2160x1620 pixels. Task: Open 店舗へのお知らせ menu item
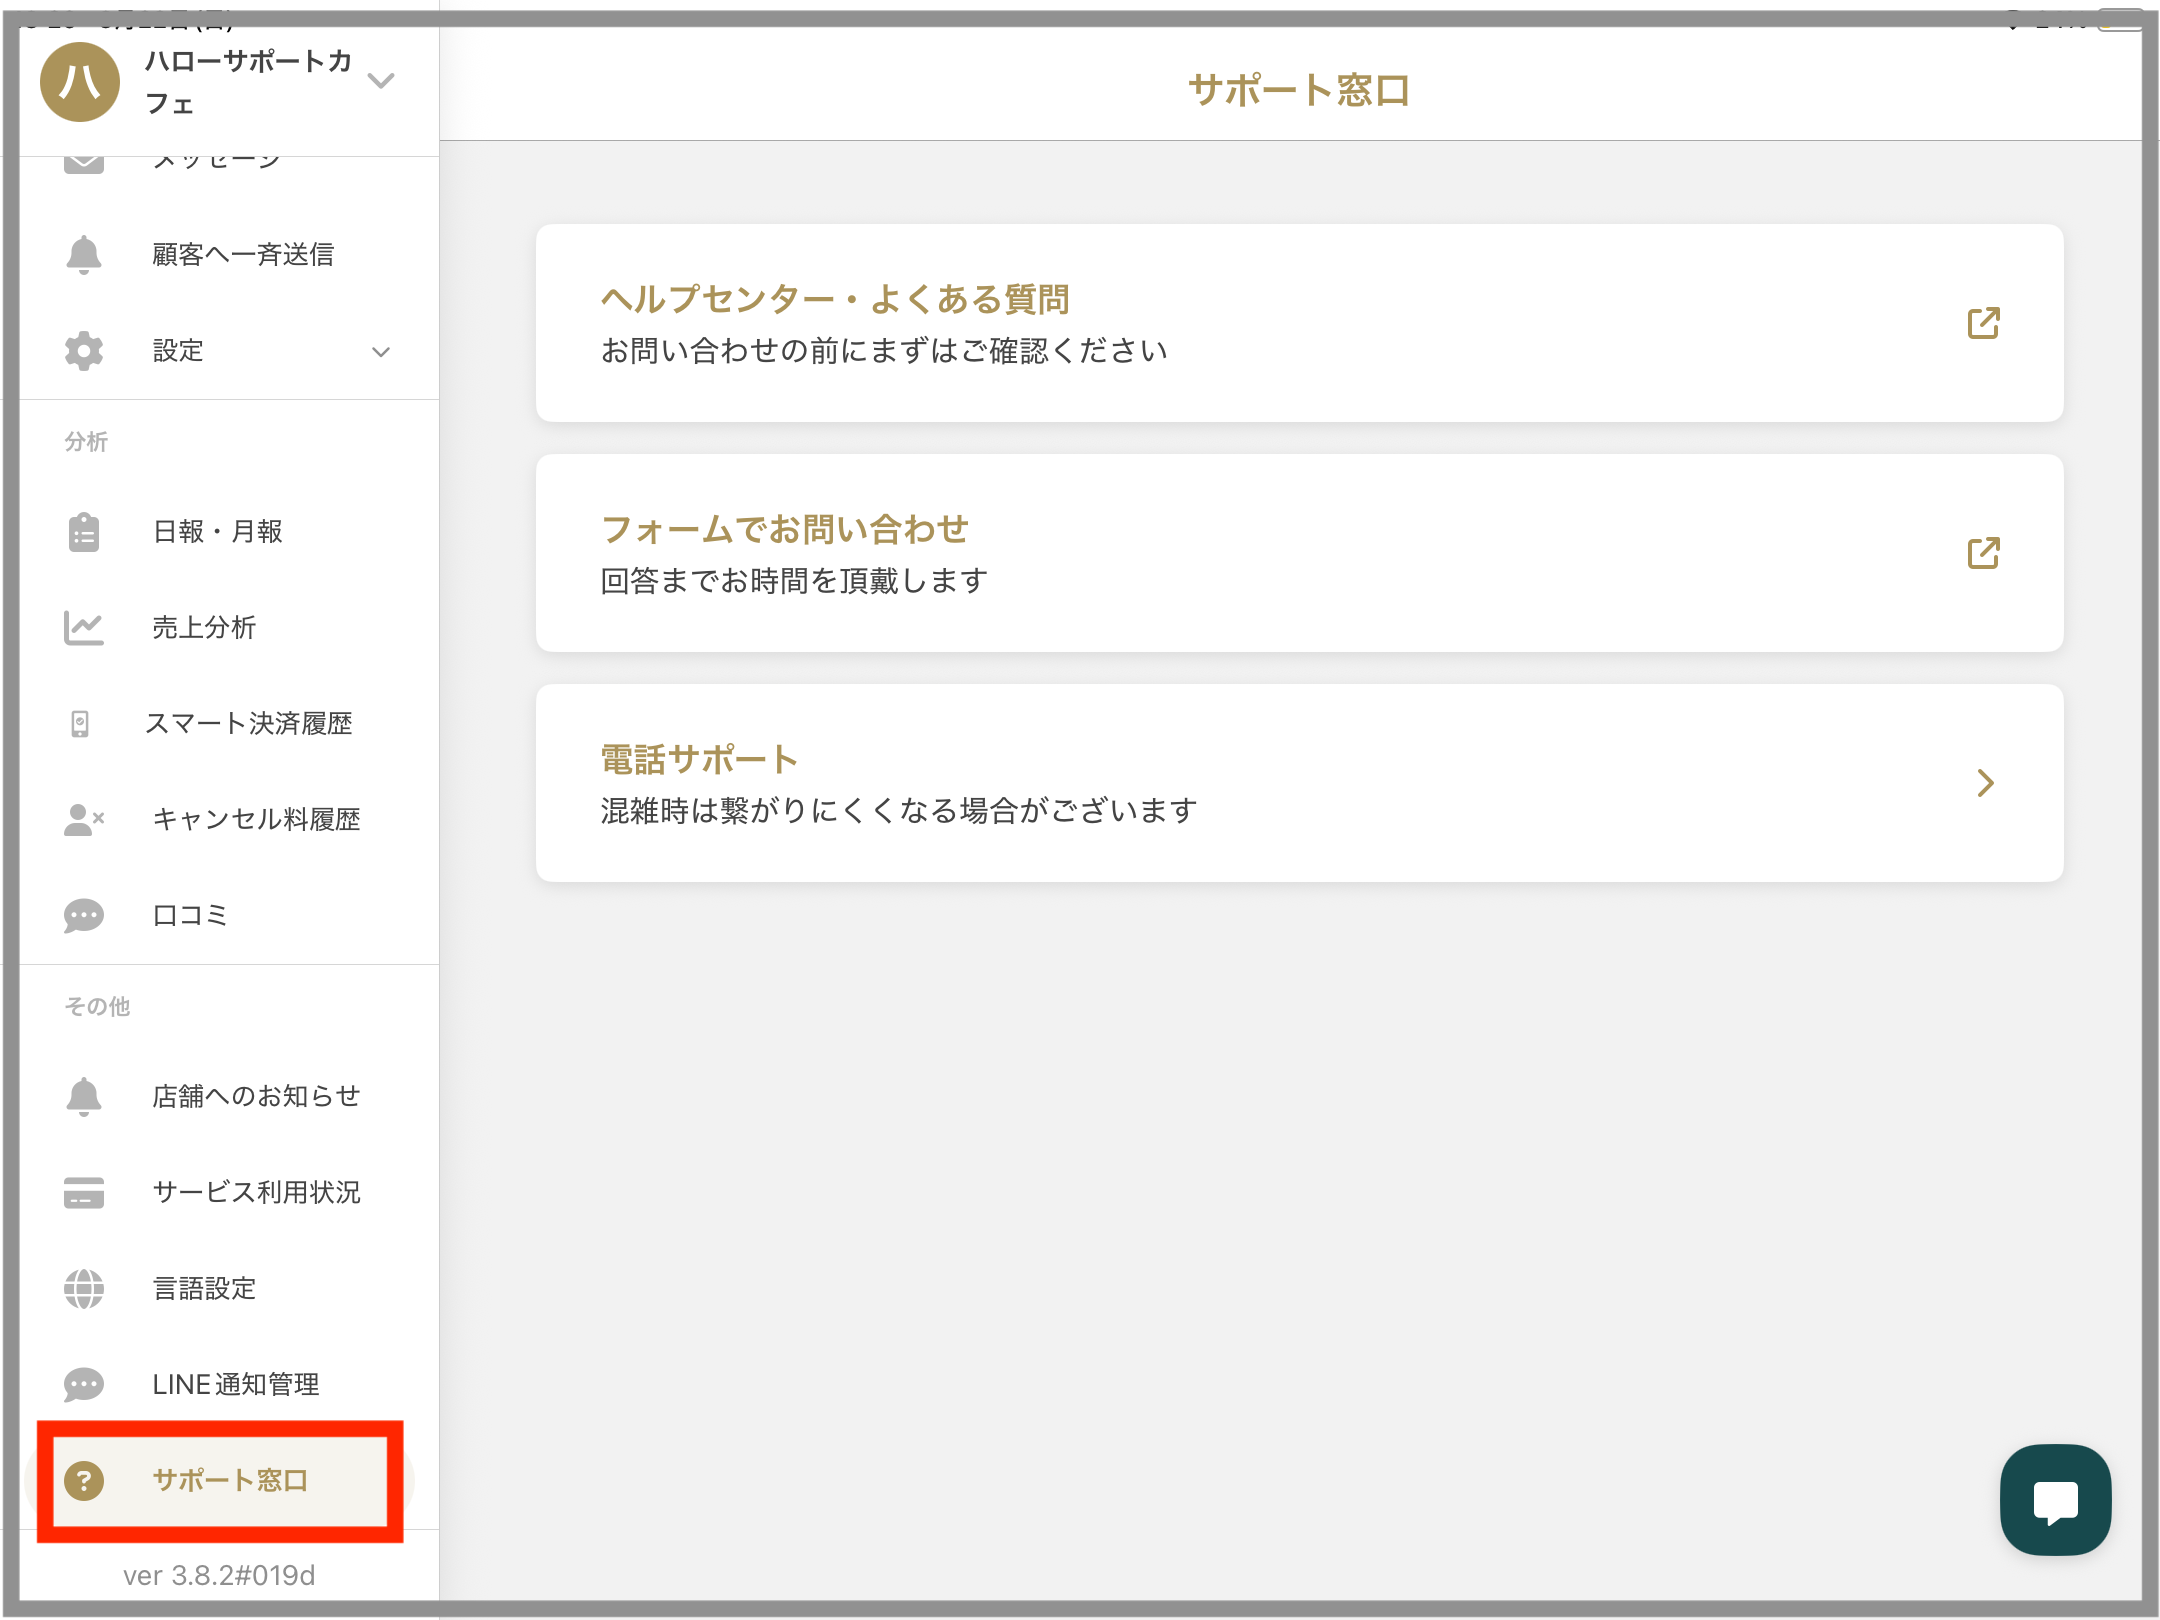pos(255,1097)
